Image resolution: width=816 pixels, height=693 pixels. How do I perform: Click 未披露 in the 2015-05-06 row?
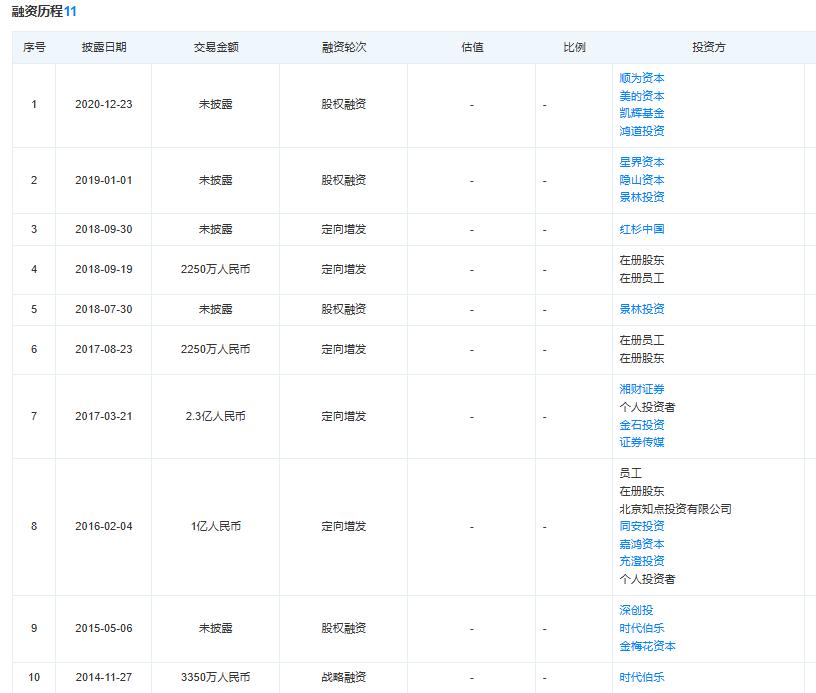tap(215, 628)
